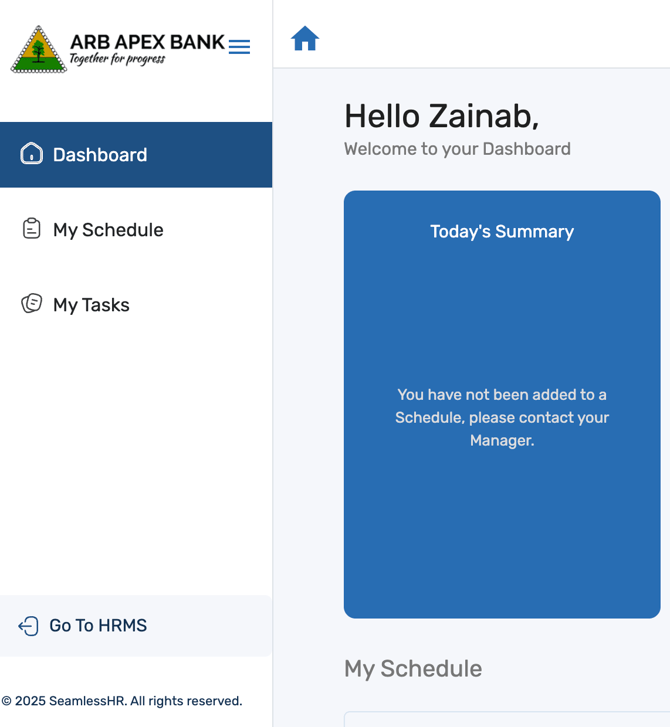670x727 pixels.
Task: Click the Together for progress tagline
Action: point(117,59)
